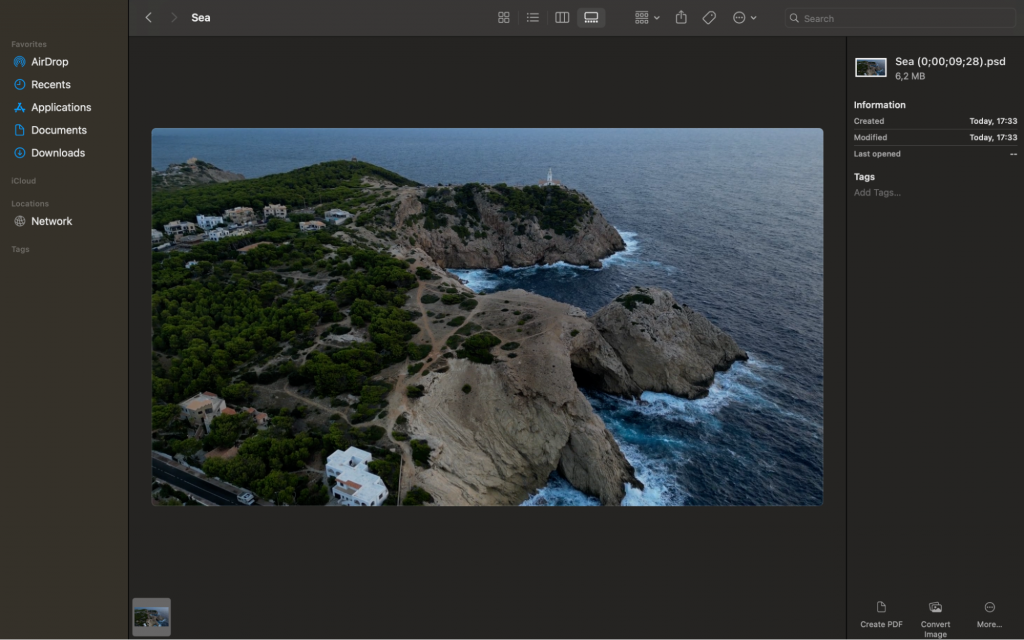Image resolution: width=1024 pixels, height=640 pixels.
Task: Navigate back with the chevron
Action: pyautogui.click(x=149, y=17)
